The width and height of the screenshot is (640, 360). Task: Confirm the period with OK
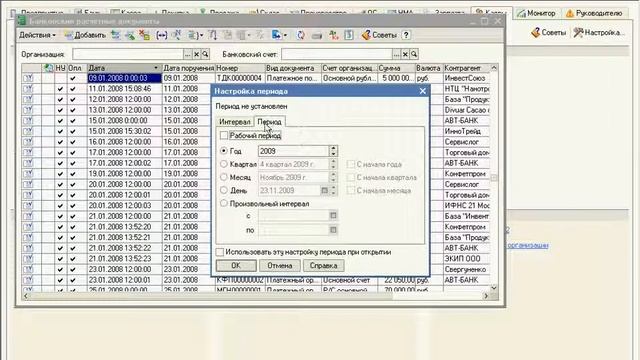tap(236, 266)
